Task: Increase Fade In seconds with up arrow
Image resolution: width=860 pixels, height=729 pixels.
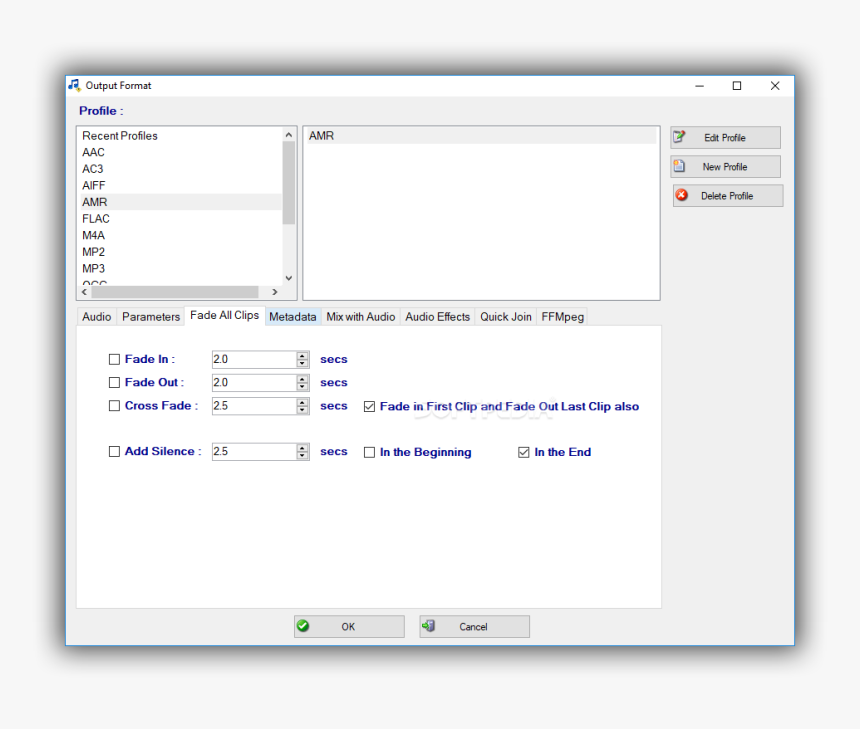Action: (x=302, y=355)
